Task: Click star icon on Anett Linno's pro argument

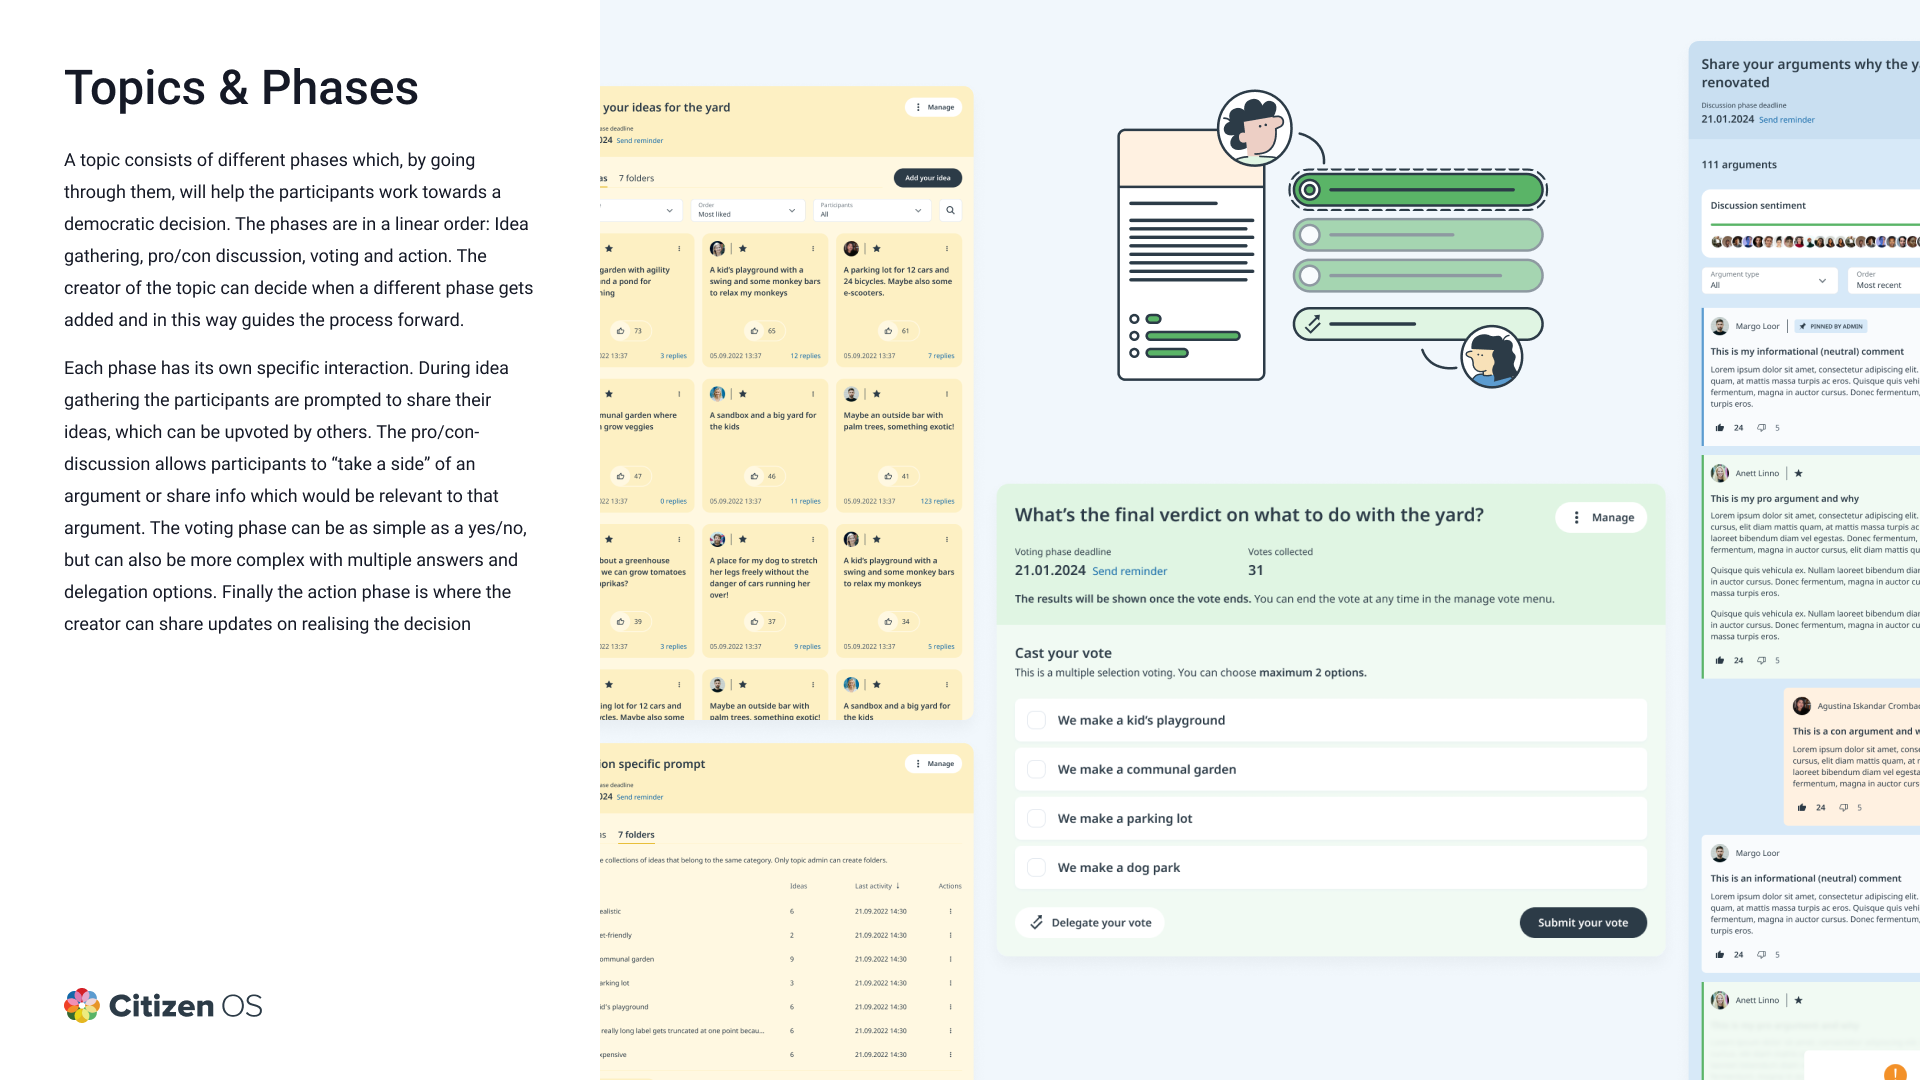Action: coord(1798,473)
